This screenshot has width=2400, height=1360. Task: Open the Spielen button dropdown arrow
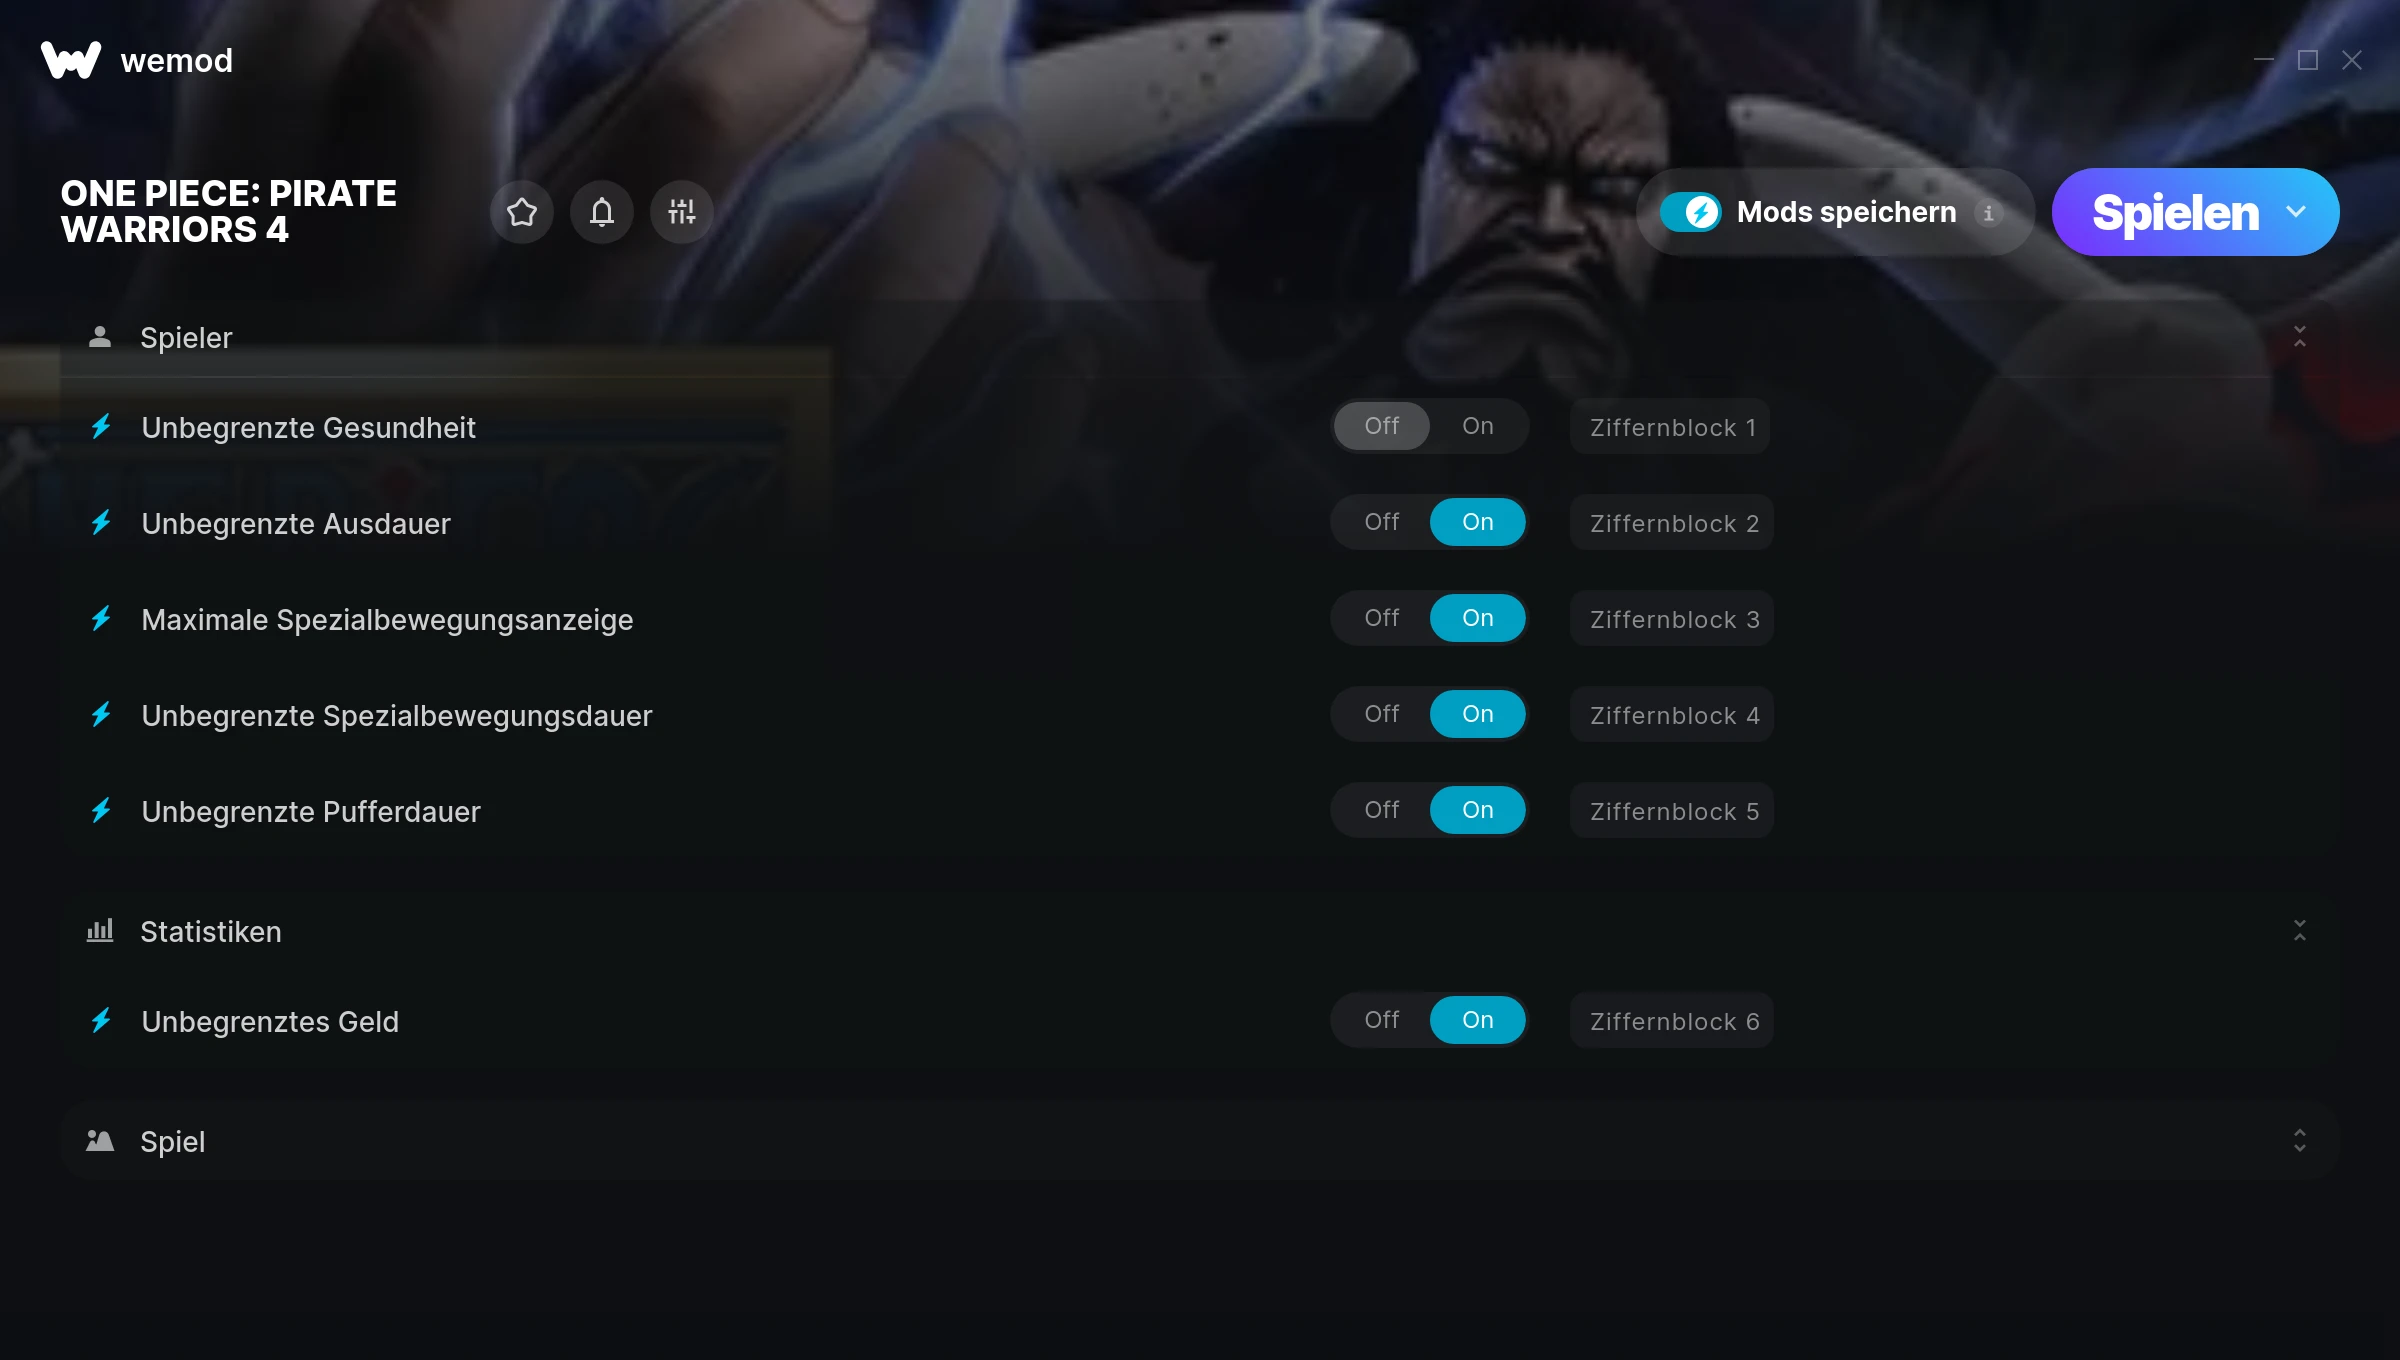pyautogui.click(x=2297, y=212)
